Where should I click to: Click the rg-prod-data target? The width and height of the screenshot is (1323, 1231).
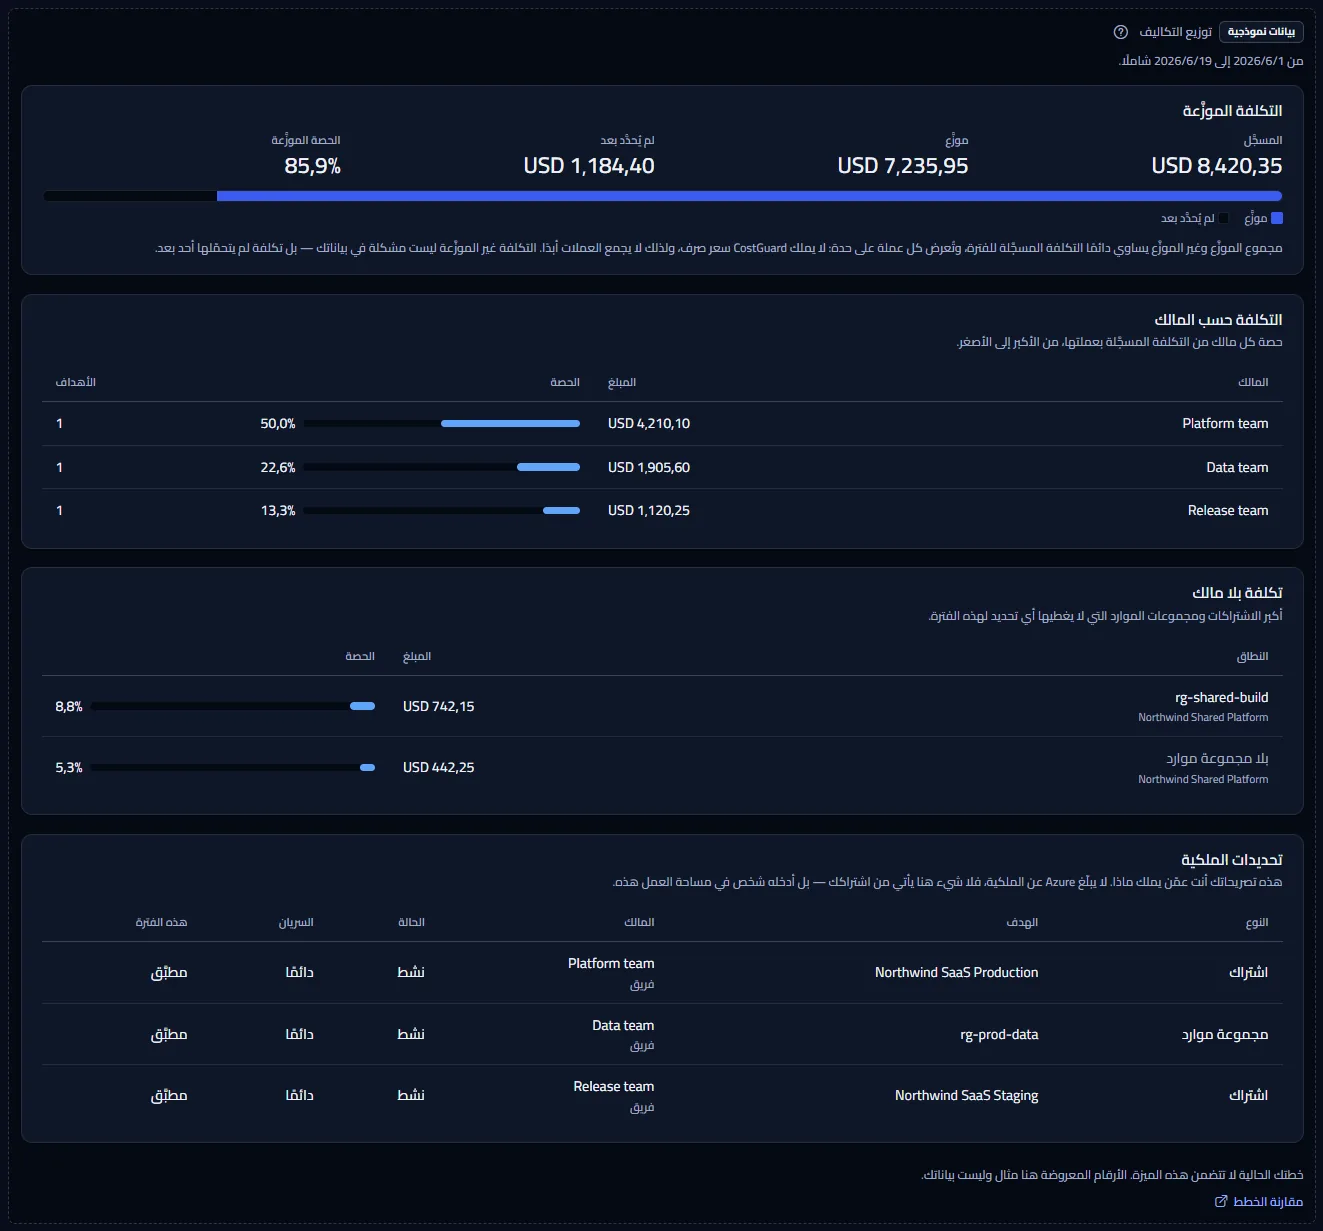[999, 1035]
